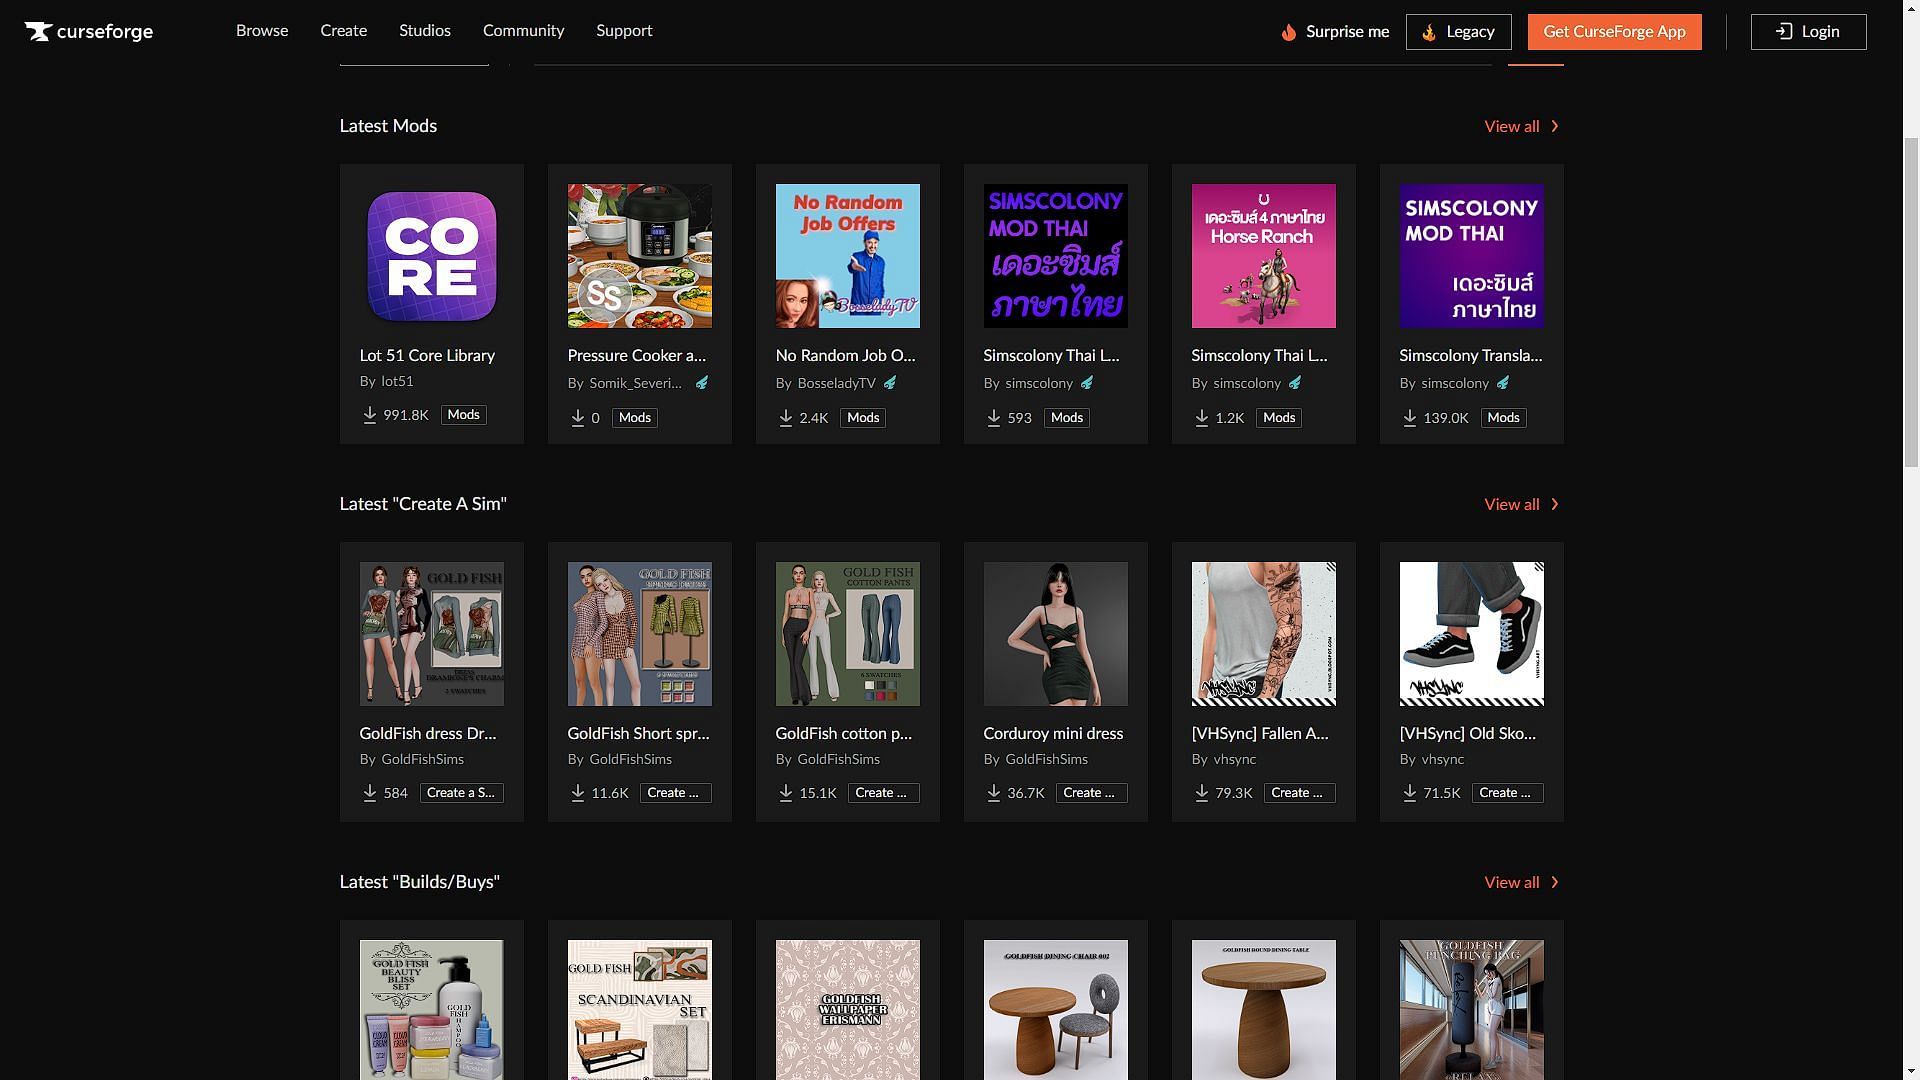Click GoldFishSims author on Corduroy mini dress

[x=1046, y=759]
